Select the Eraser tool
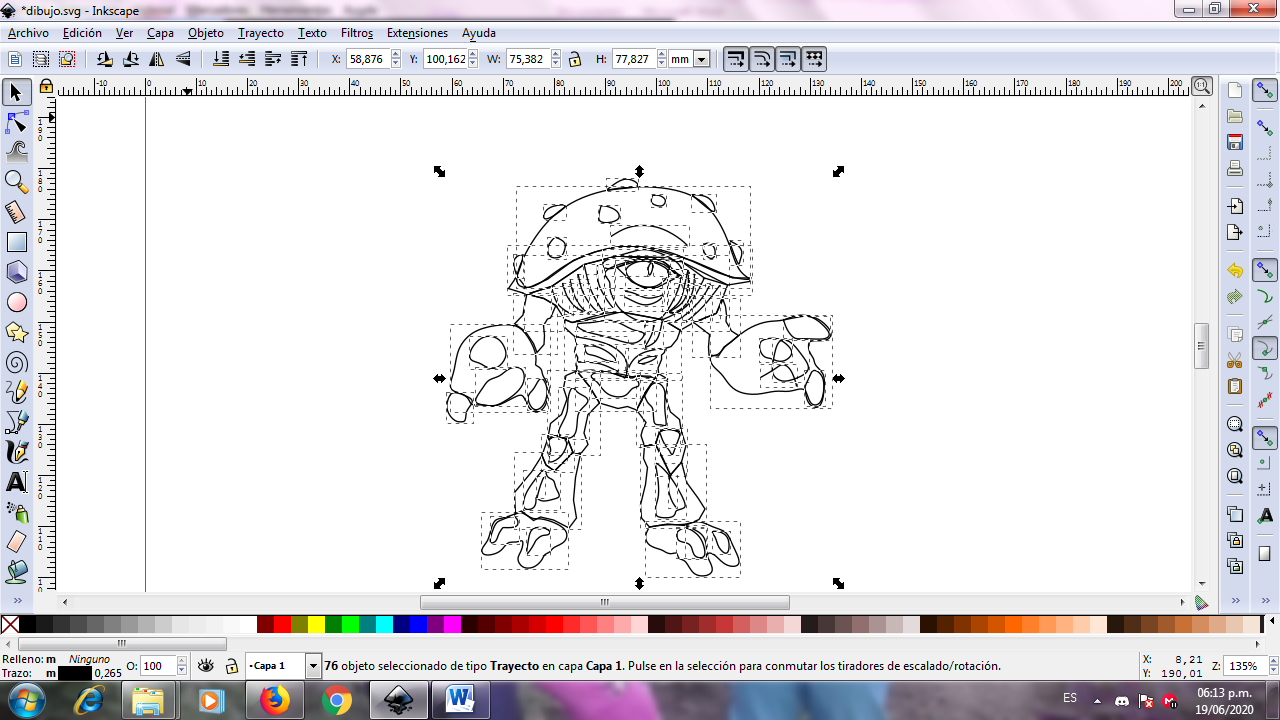Viewport: 1280px width, 720px height. 16,542
